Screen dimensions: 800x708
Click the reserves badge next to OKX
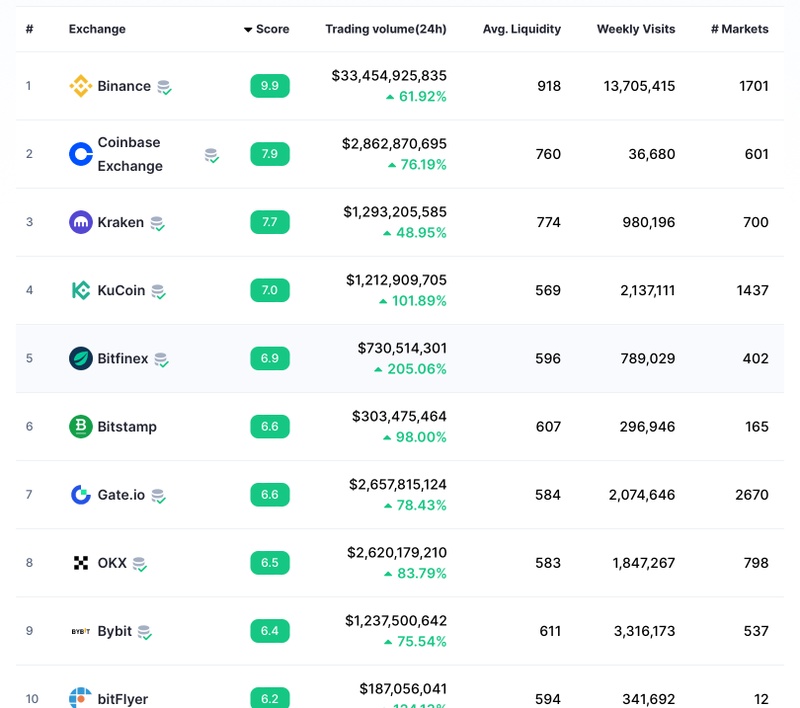click(x=139, y=564)
